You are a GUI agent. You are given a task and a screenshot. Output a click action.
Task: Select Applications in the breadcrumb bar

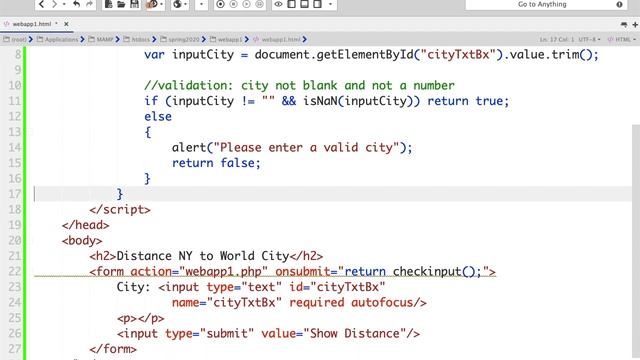pyautogui.click(x=58, y=40)
